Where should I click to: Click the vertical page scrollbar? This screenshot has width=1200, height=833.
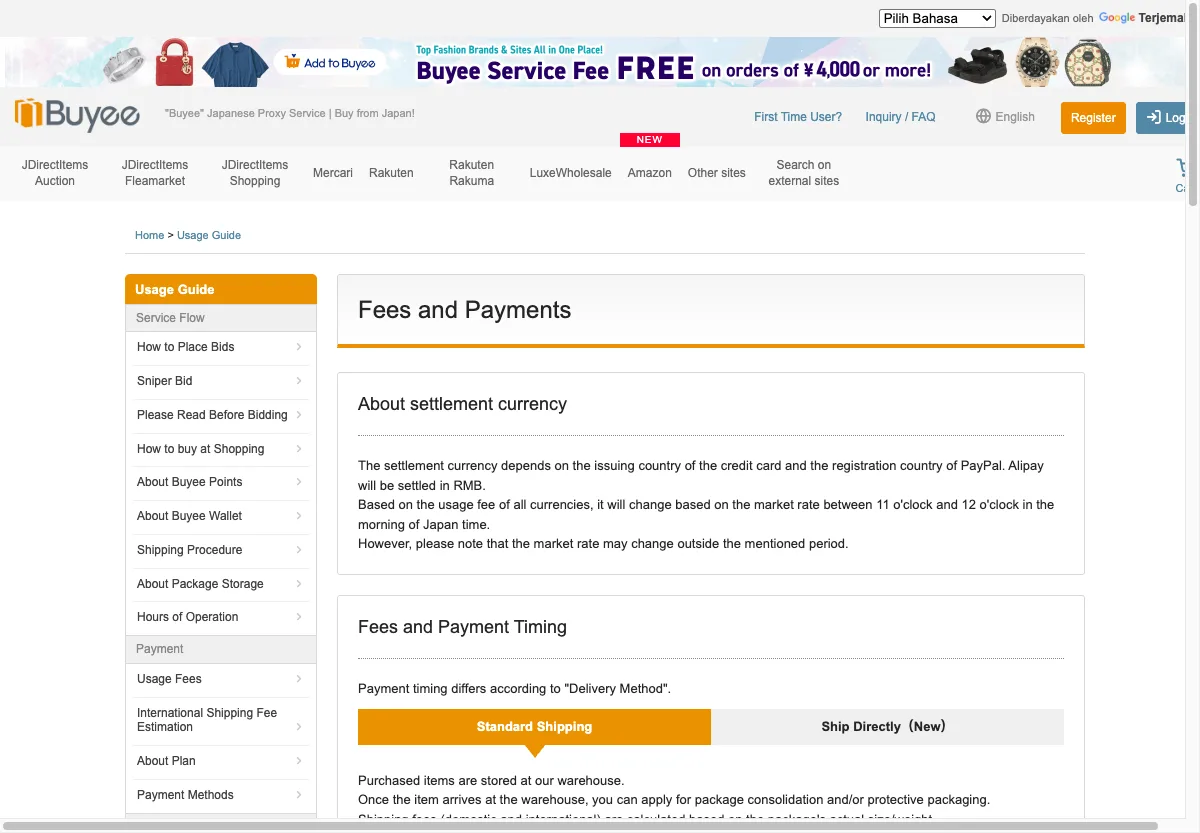1192,104
